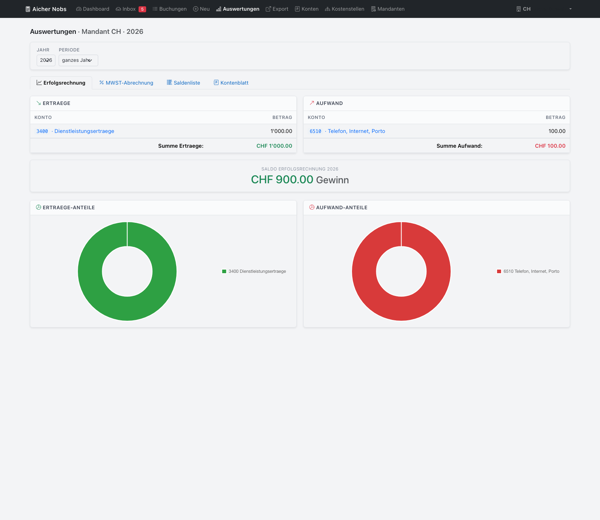Create new entry via Neu
The image size is (600, 520).
(201, 9)
